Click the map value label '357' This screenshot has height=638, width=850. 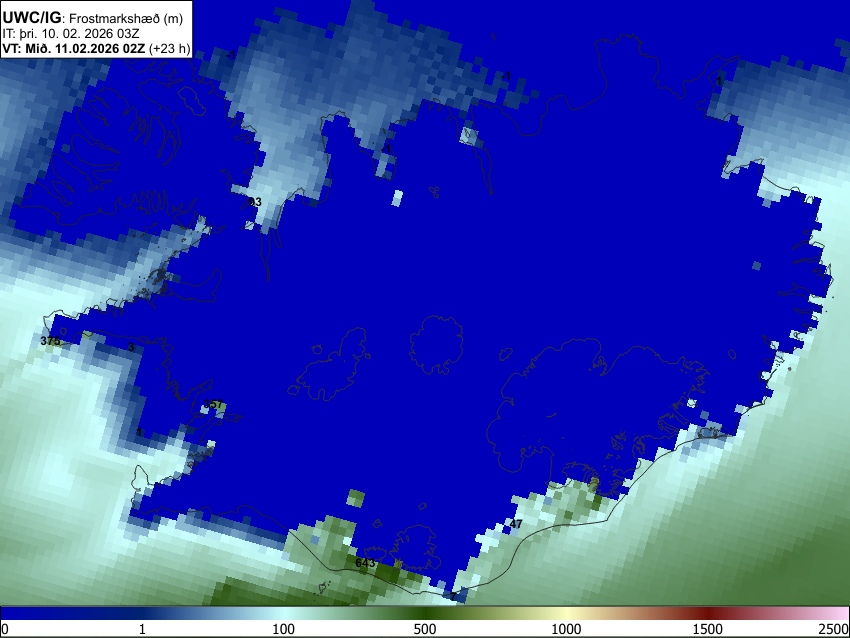[x=213, y=404]
